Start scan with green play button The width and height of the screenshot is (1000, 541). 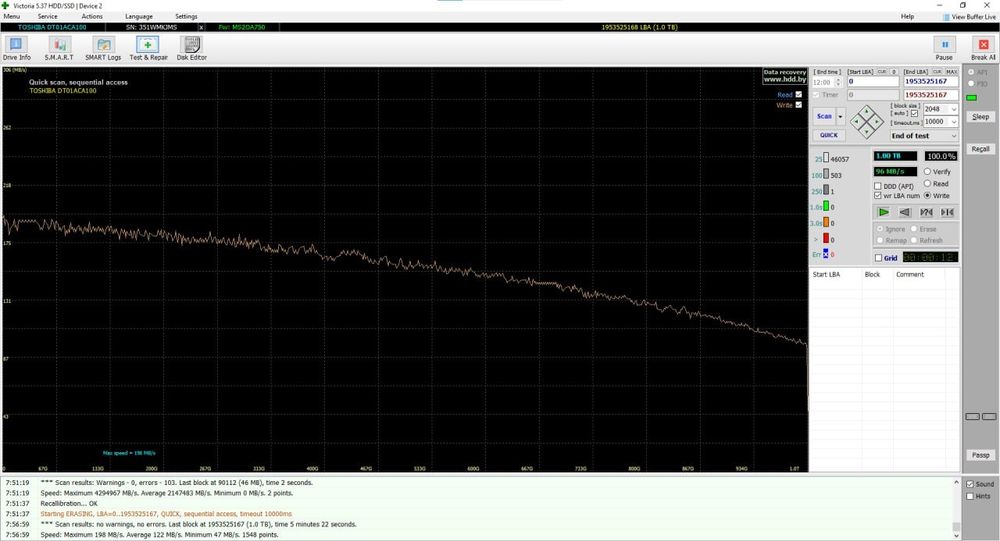[x=884, y=212]
